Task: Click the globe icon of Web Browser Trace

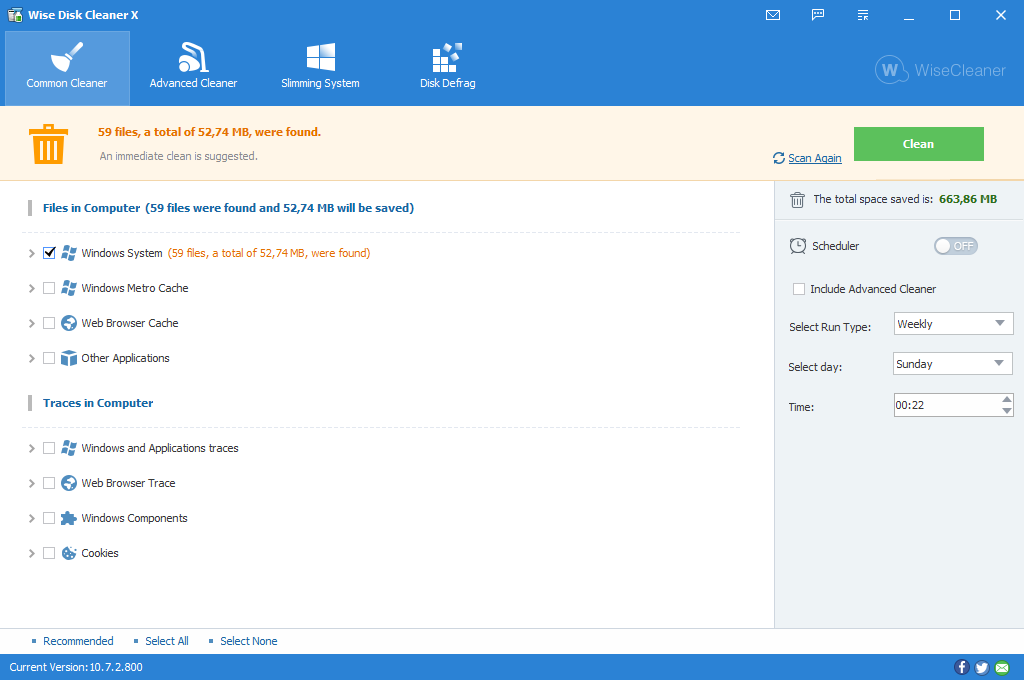Action: (x=69, y=483)
